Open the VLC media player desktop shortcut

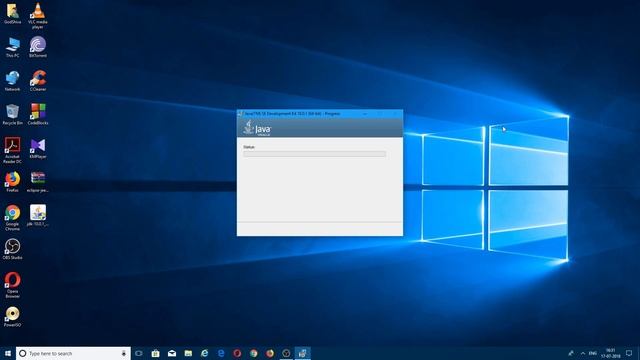(38, 16)
